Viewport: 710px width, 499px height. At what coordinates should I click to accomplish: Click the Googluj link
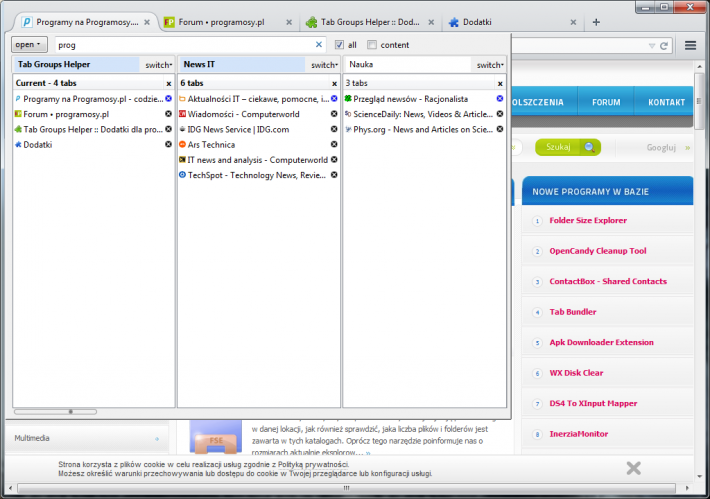(661, 148)
